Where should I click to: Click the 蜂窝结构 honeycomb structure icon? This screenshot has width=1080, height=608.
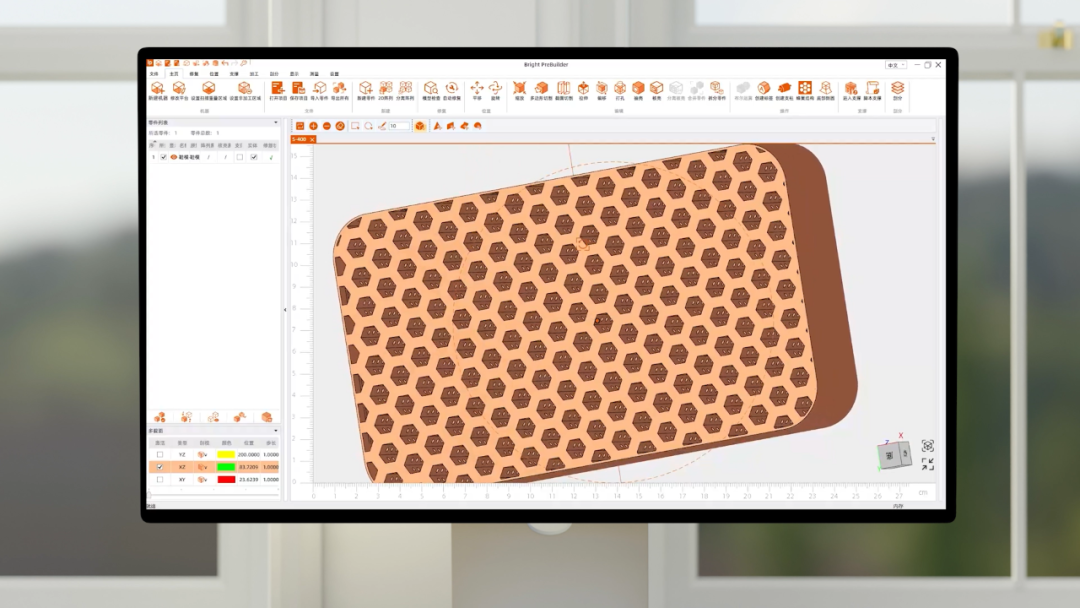(804, 89)
